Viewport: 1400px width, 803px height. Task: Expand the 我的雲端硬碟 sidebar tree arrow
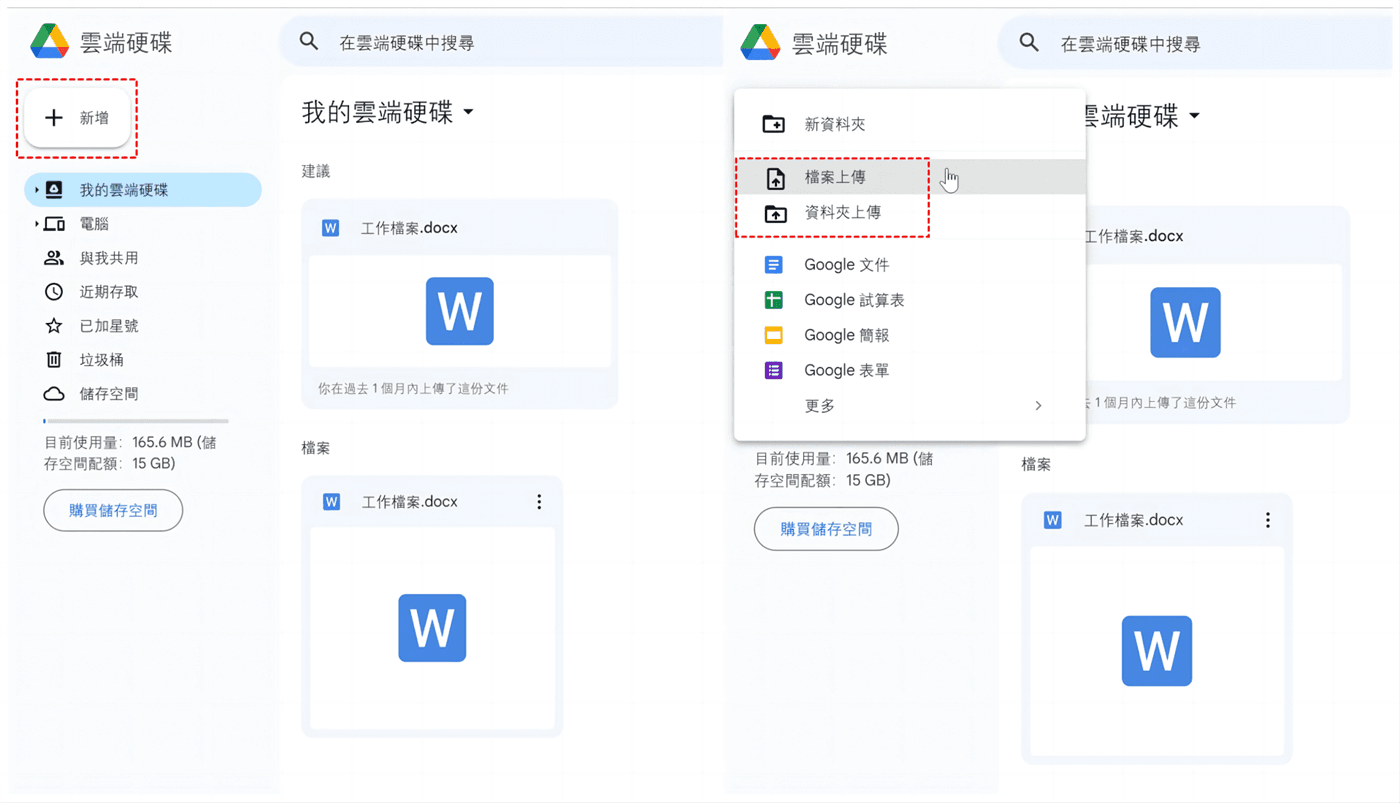click(37, 190)
